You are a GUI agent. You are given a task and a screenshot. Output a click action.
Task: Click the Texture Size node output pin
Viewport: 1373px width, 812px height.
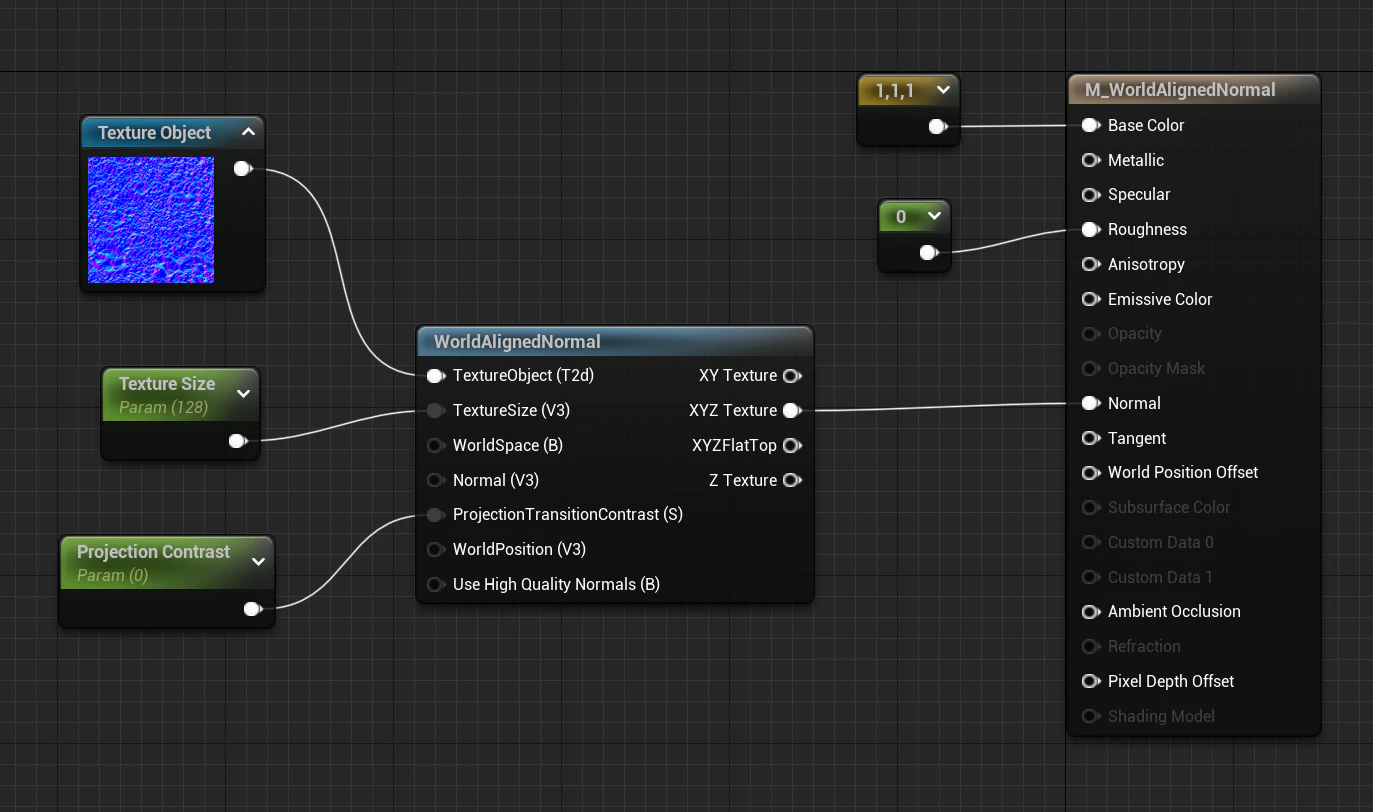[x=238, y=441]
